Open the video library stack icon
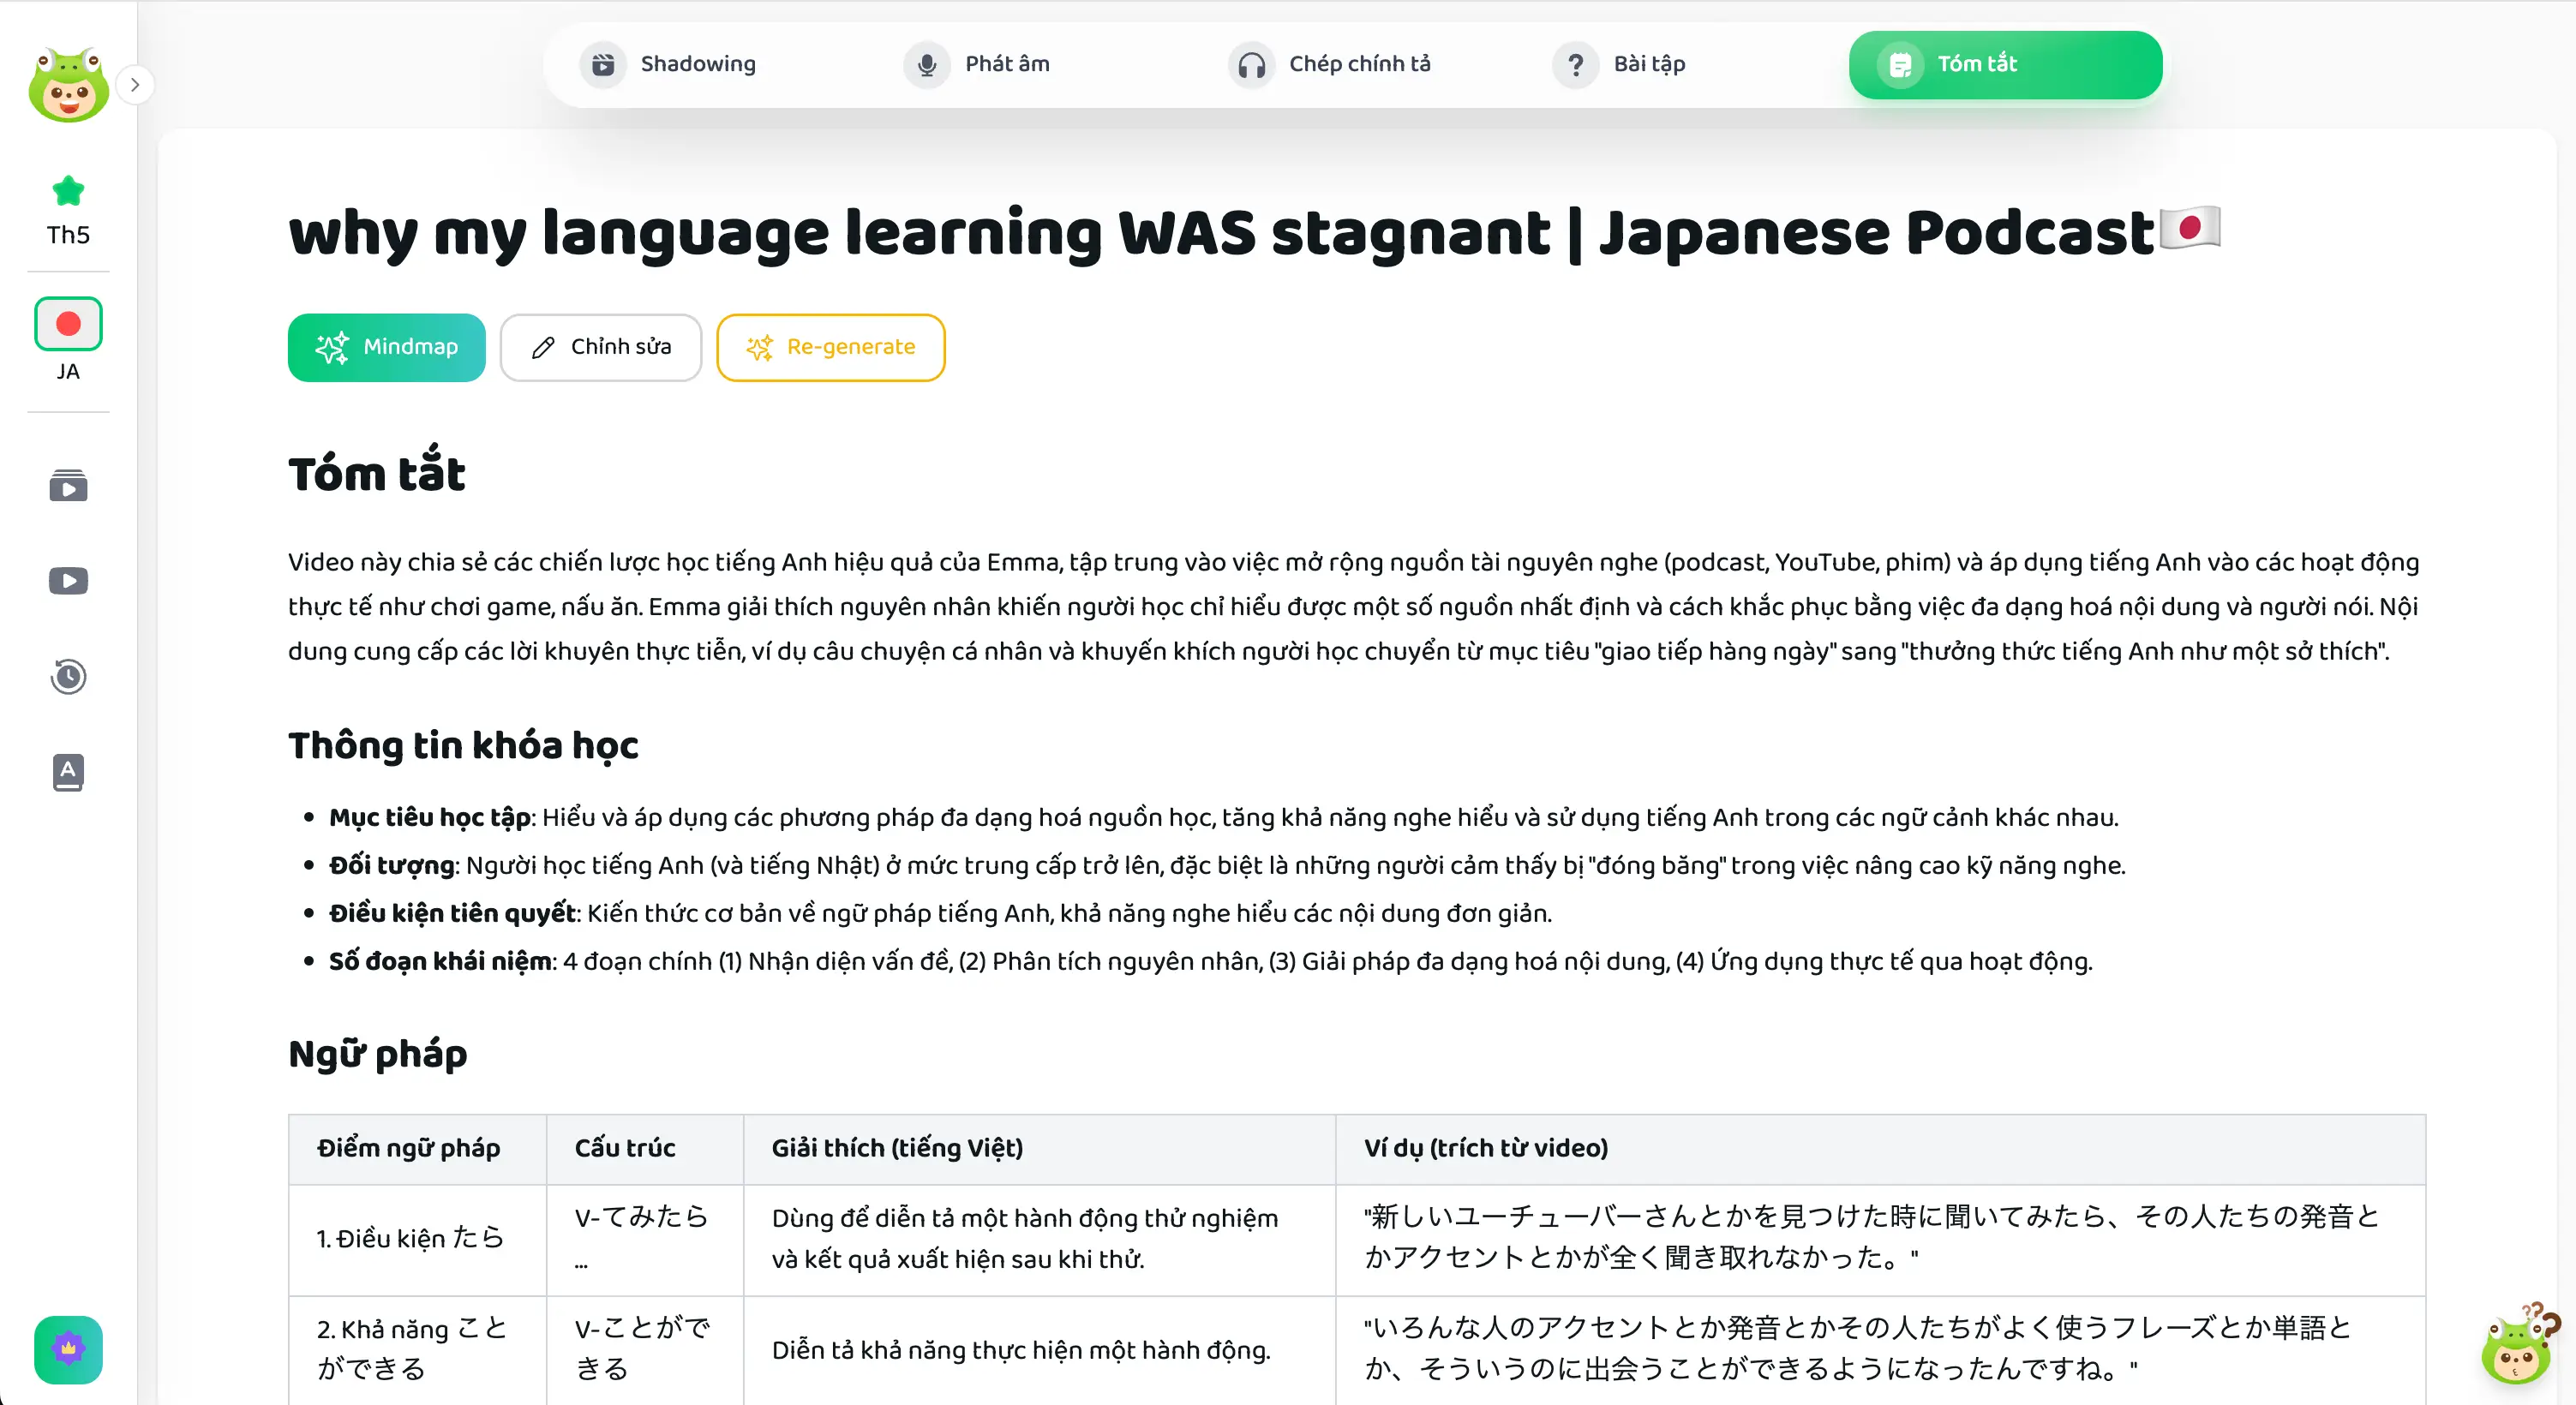Screen dimensions: 2576x1405 click(68, 486)
